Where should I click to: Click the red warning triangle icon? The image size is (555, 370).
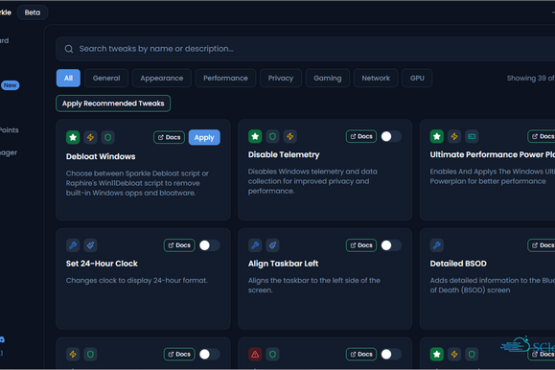point(255,354)
